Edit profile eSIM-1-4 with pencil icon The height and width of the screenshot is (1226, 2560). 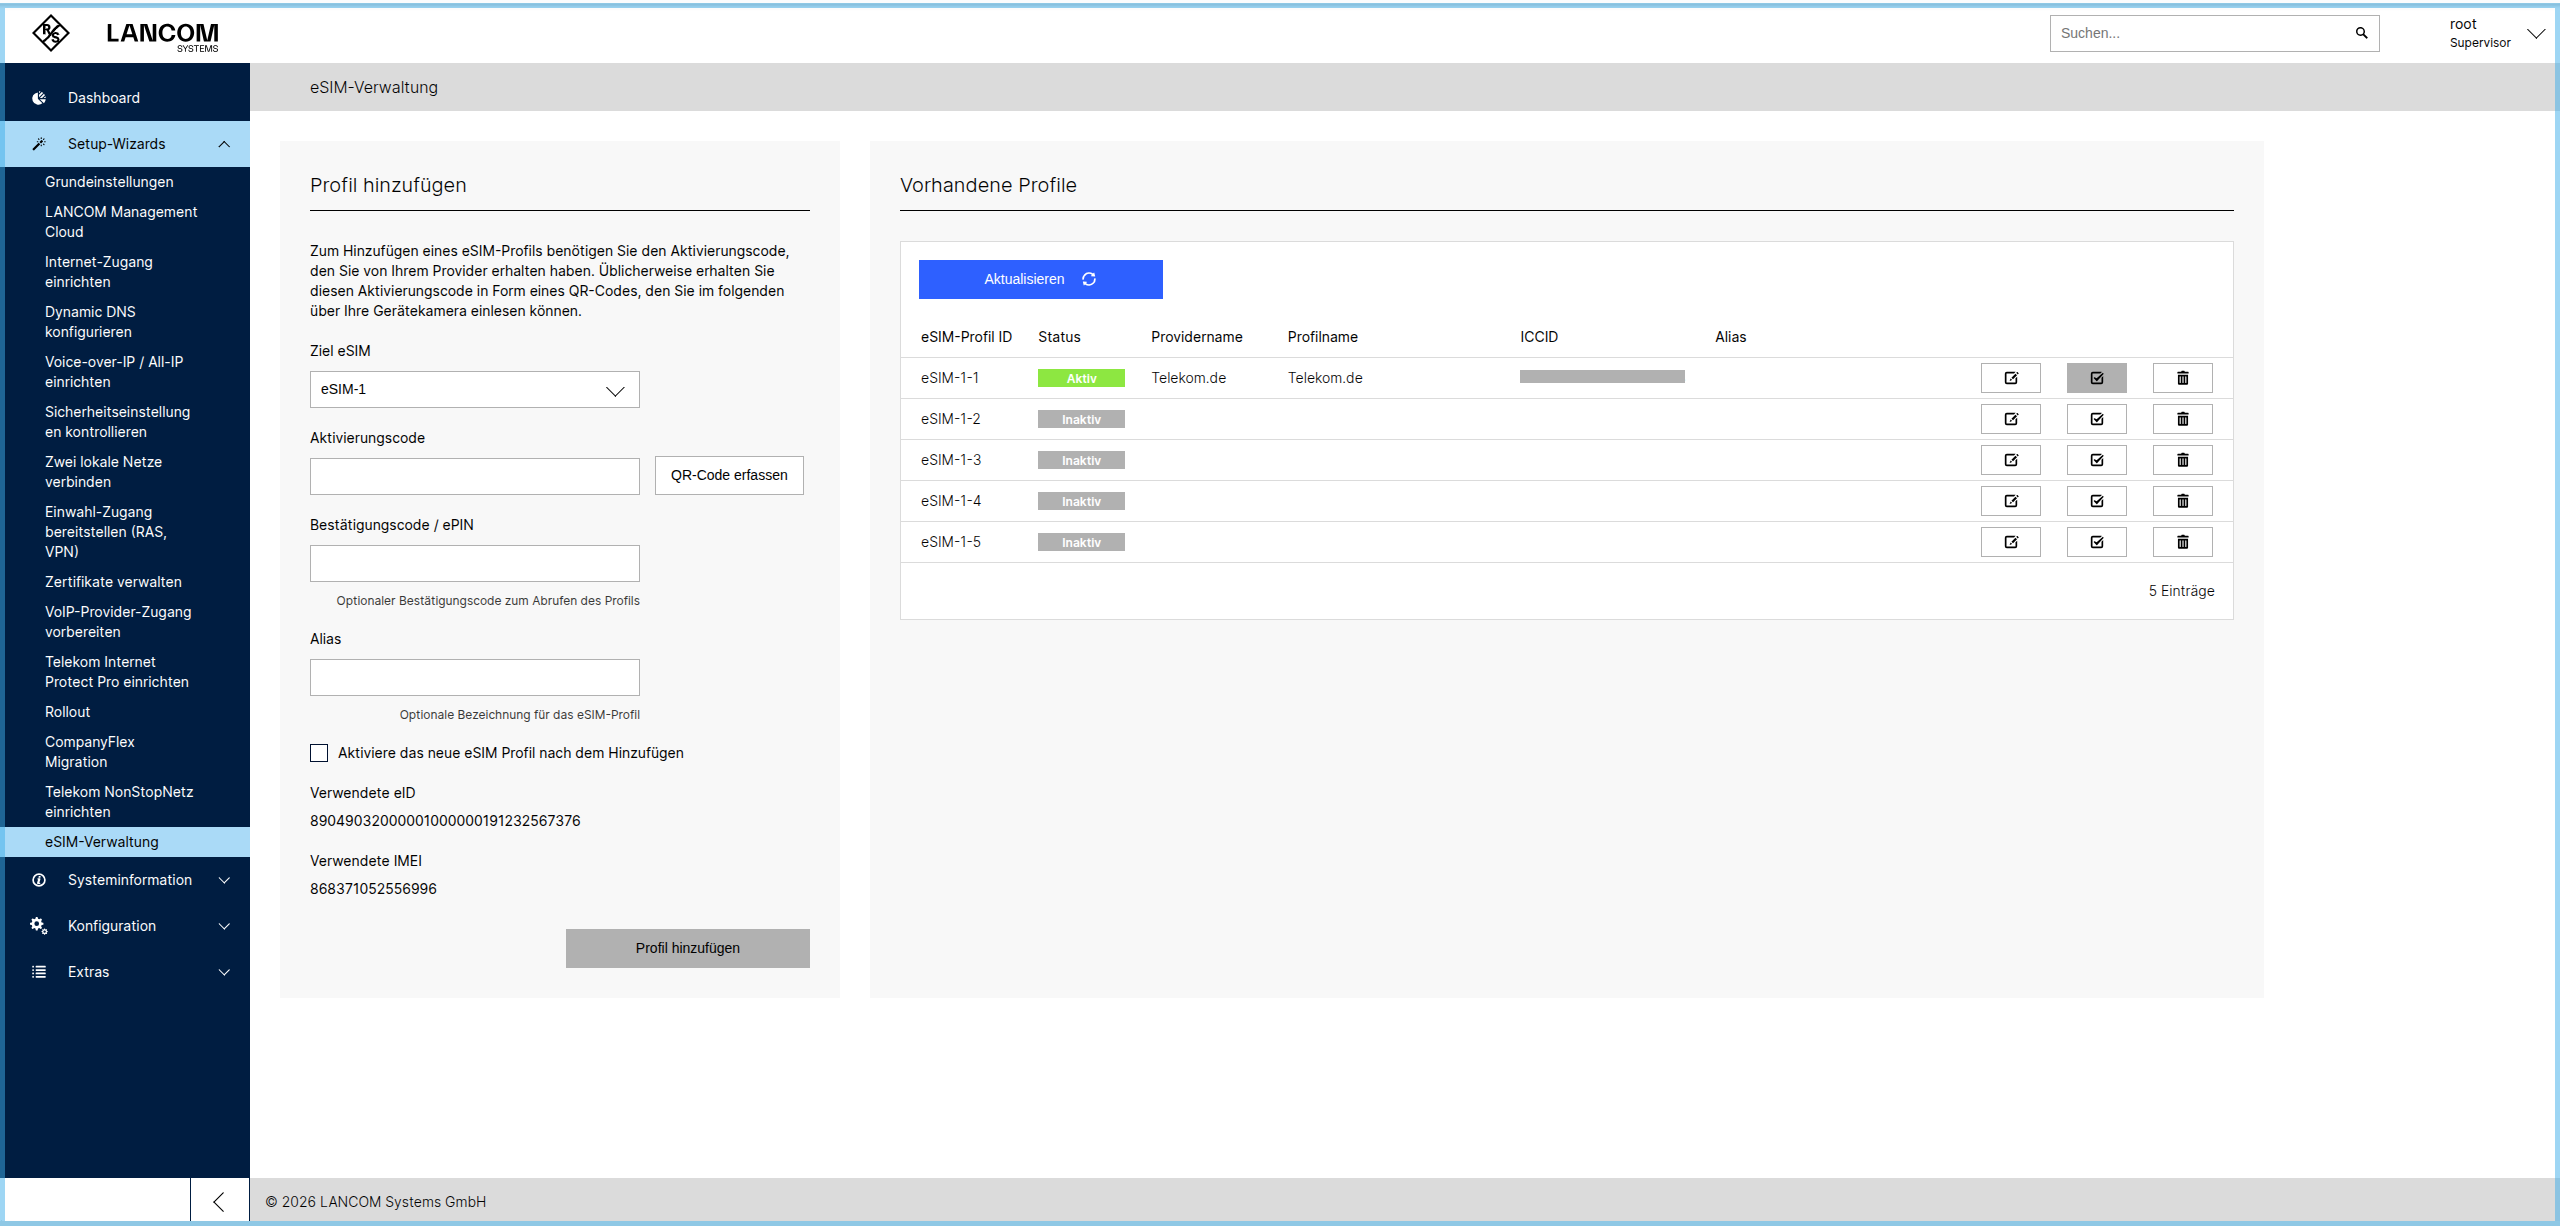point(2010,501)
